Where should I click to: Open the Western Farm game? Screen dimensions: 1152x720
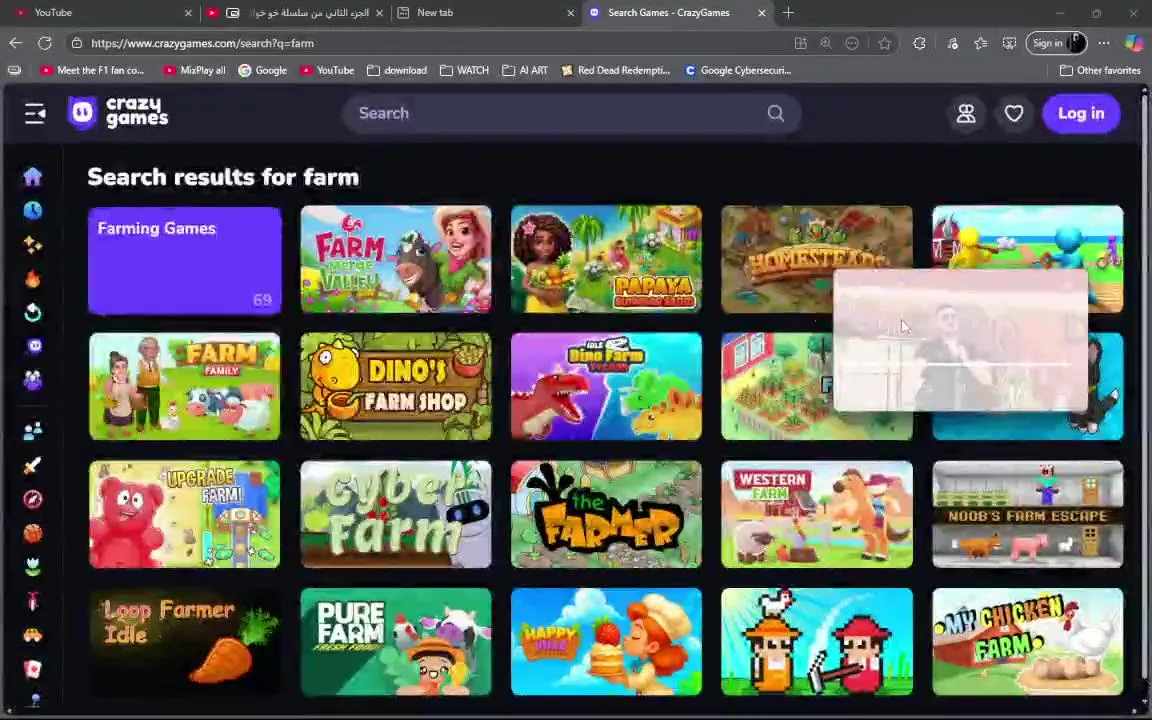[817, 514]
